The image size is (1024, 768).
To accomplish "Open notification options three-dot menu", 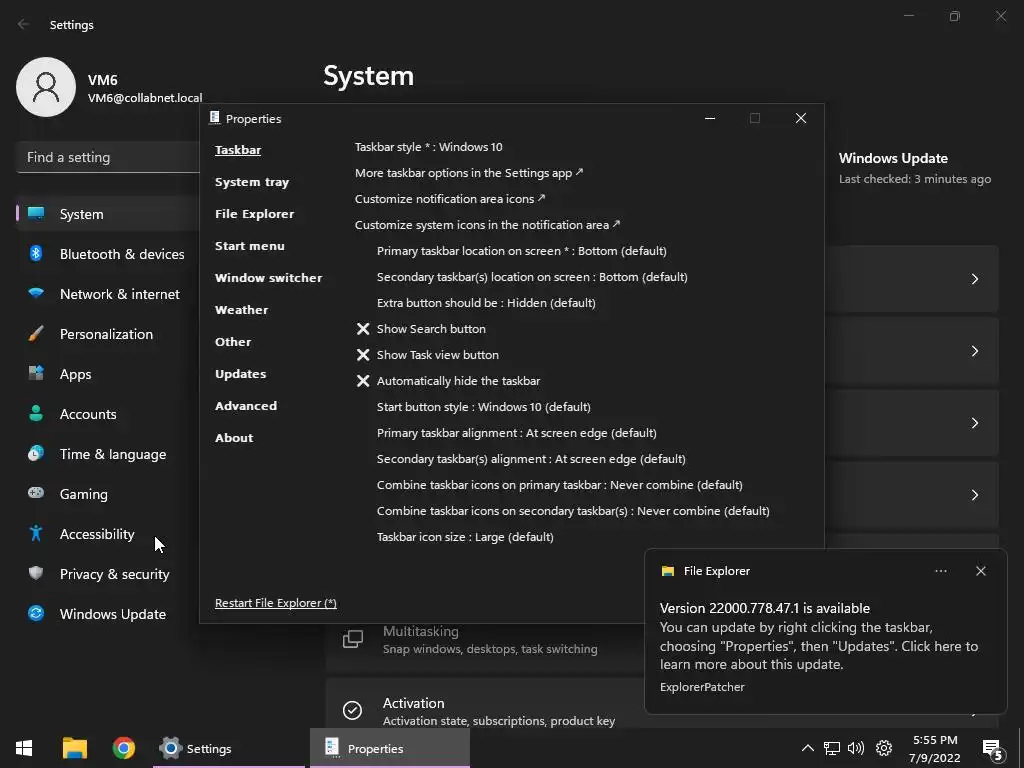I will pyautogui.click(x=940, y=571).
